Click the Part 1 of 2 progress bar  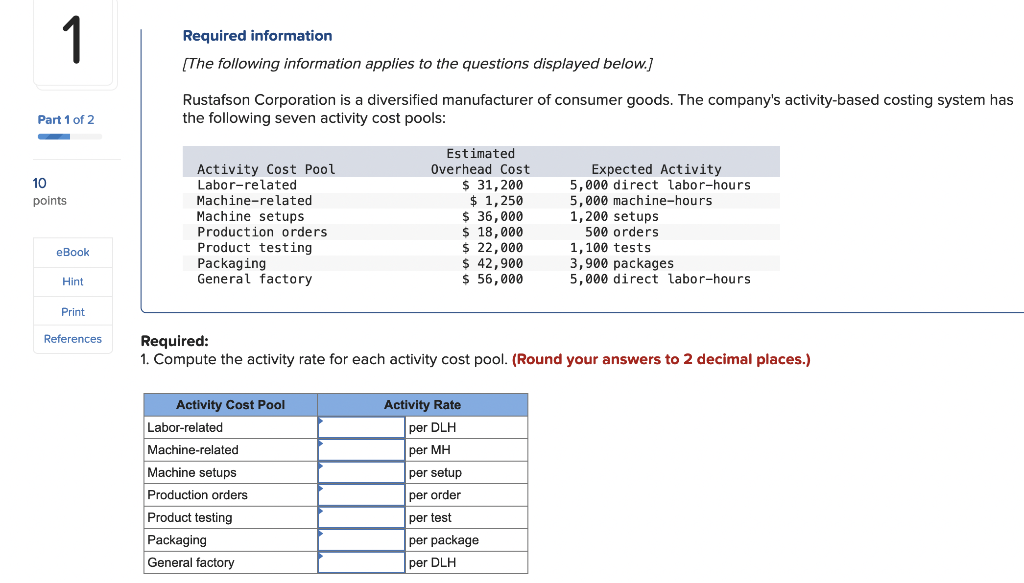point(70,136)
